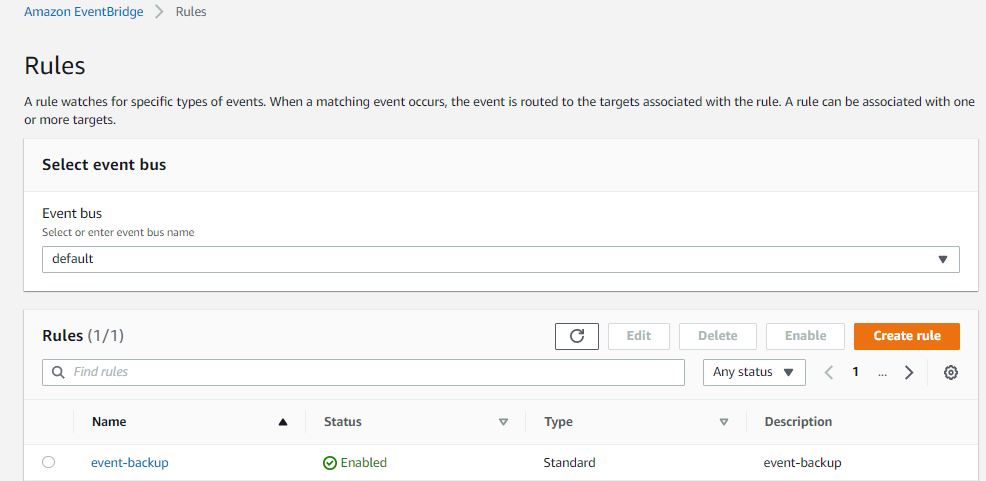The height and width of the screenshot is (481, 986).
Task: Click the Edit button
Action: [638, 336]
